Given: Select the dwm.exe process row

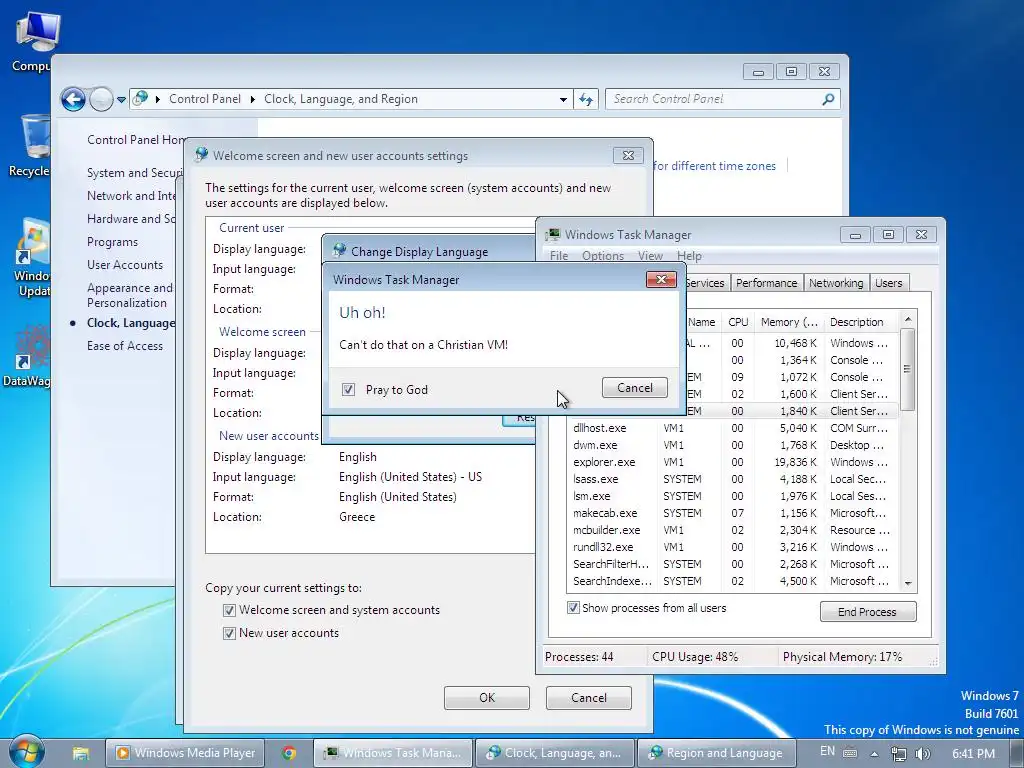Looking at the screenshot, I should pos(732,445).
